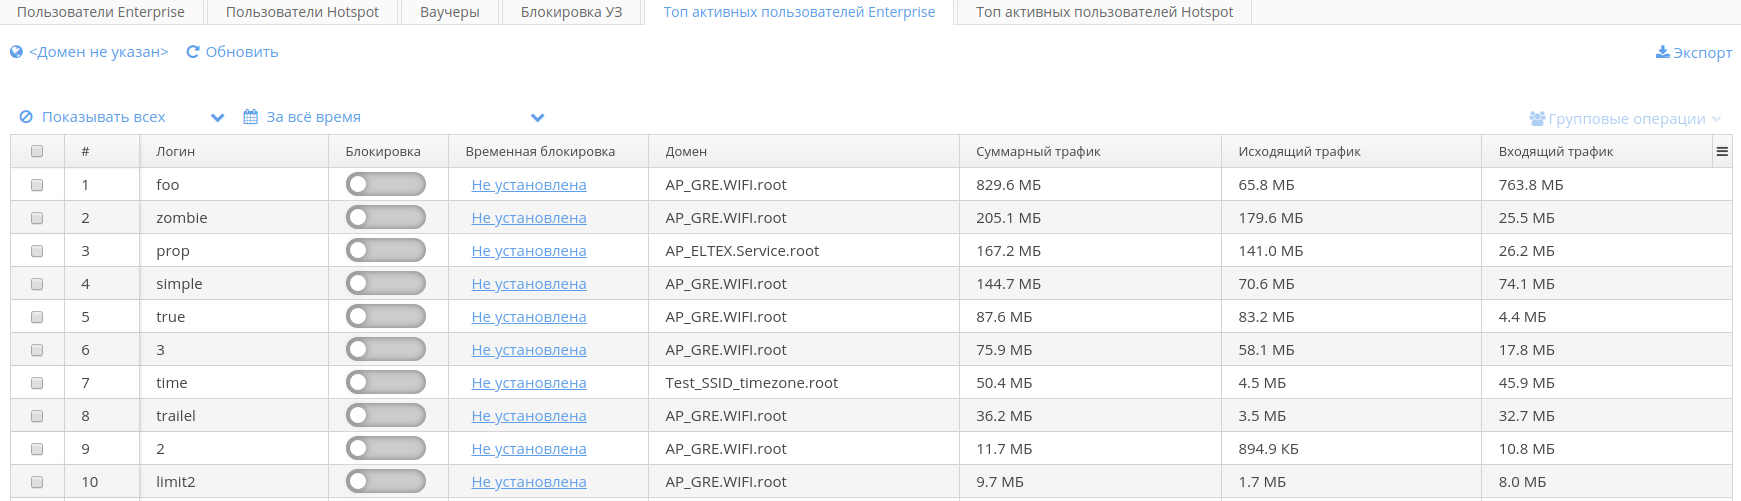Toggle blocking switch for user foo
The width and height of the screenshot is (1741, 501).
tap(385, 185)
